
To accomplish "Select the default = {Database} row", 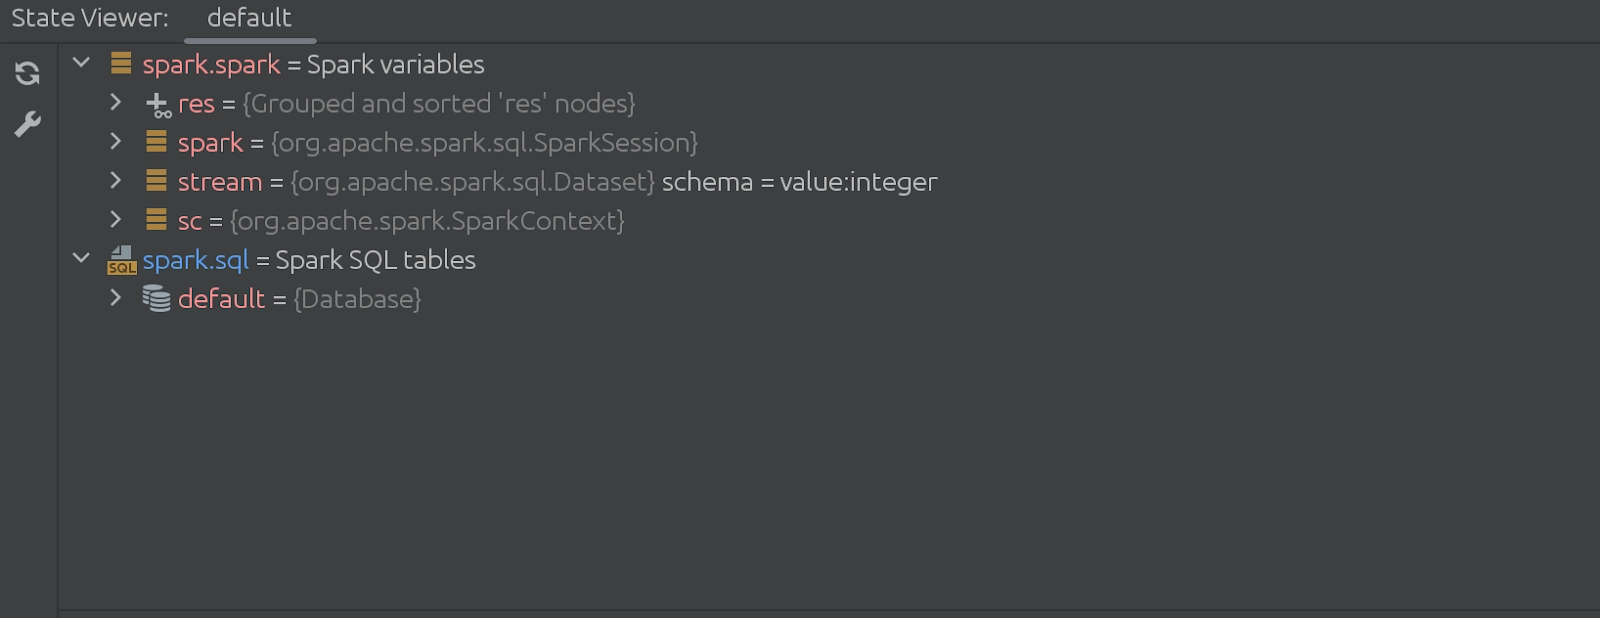I will 830,299.
